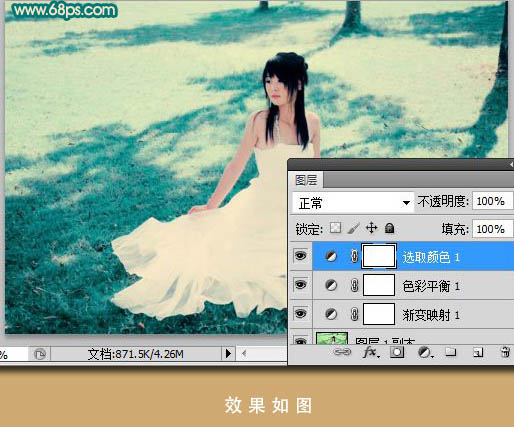Delete layer with trash icon
514x427 pixels.
click(x=506, y=352)
